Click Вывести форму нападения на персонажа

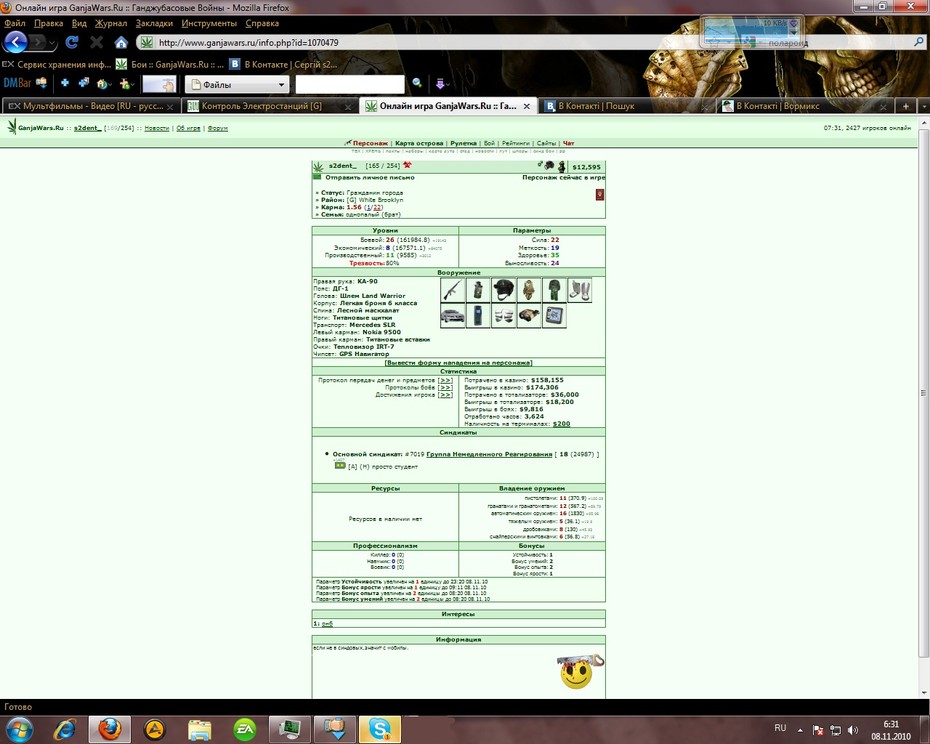(458, 363)
